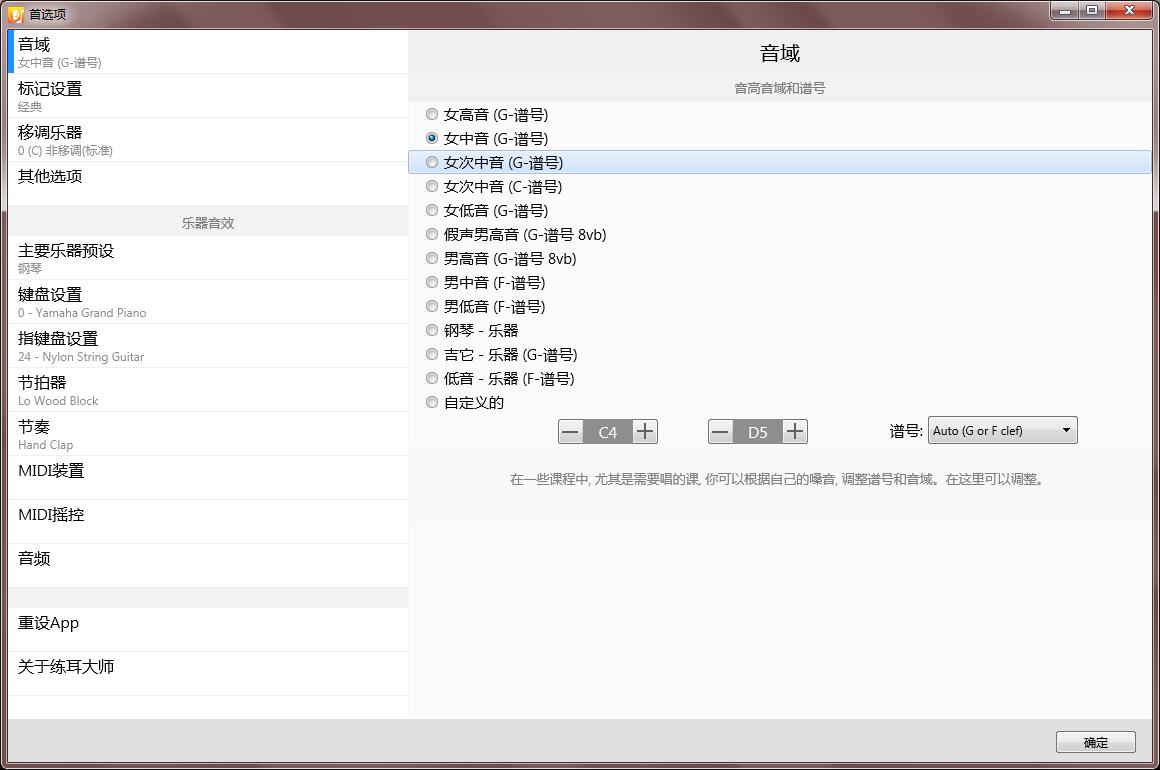Choose 男中音 (F-谱号) range
Viewport: 1160px width, 770px height.
tap(432, 283)
